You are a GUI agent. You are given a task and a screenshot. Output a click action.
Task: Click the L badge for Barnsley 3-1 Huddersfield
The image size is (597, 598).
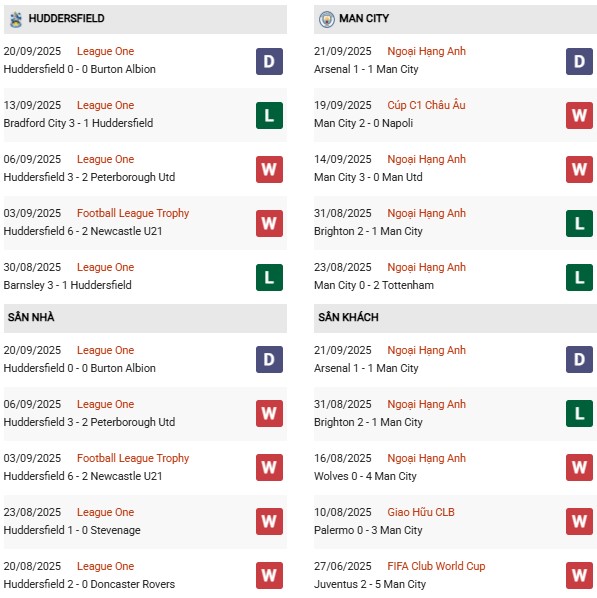coord(269,277)
